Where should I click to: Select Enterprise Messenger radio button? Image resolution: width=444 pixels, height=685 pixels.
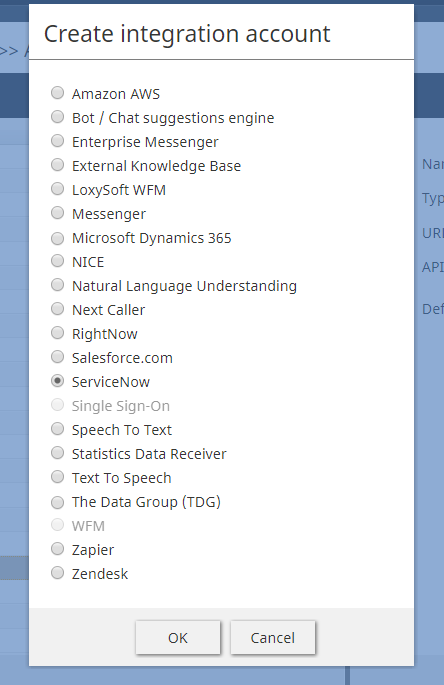57,141
